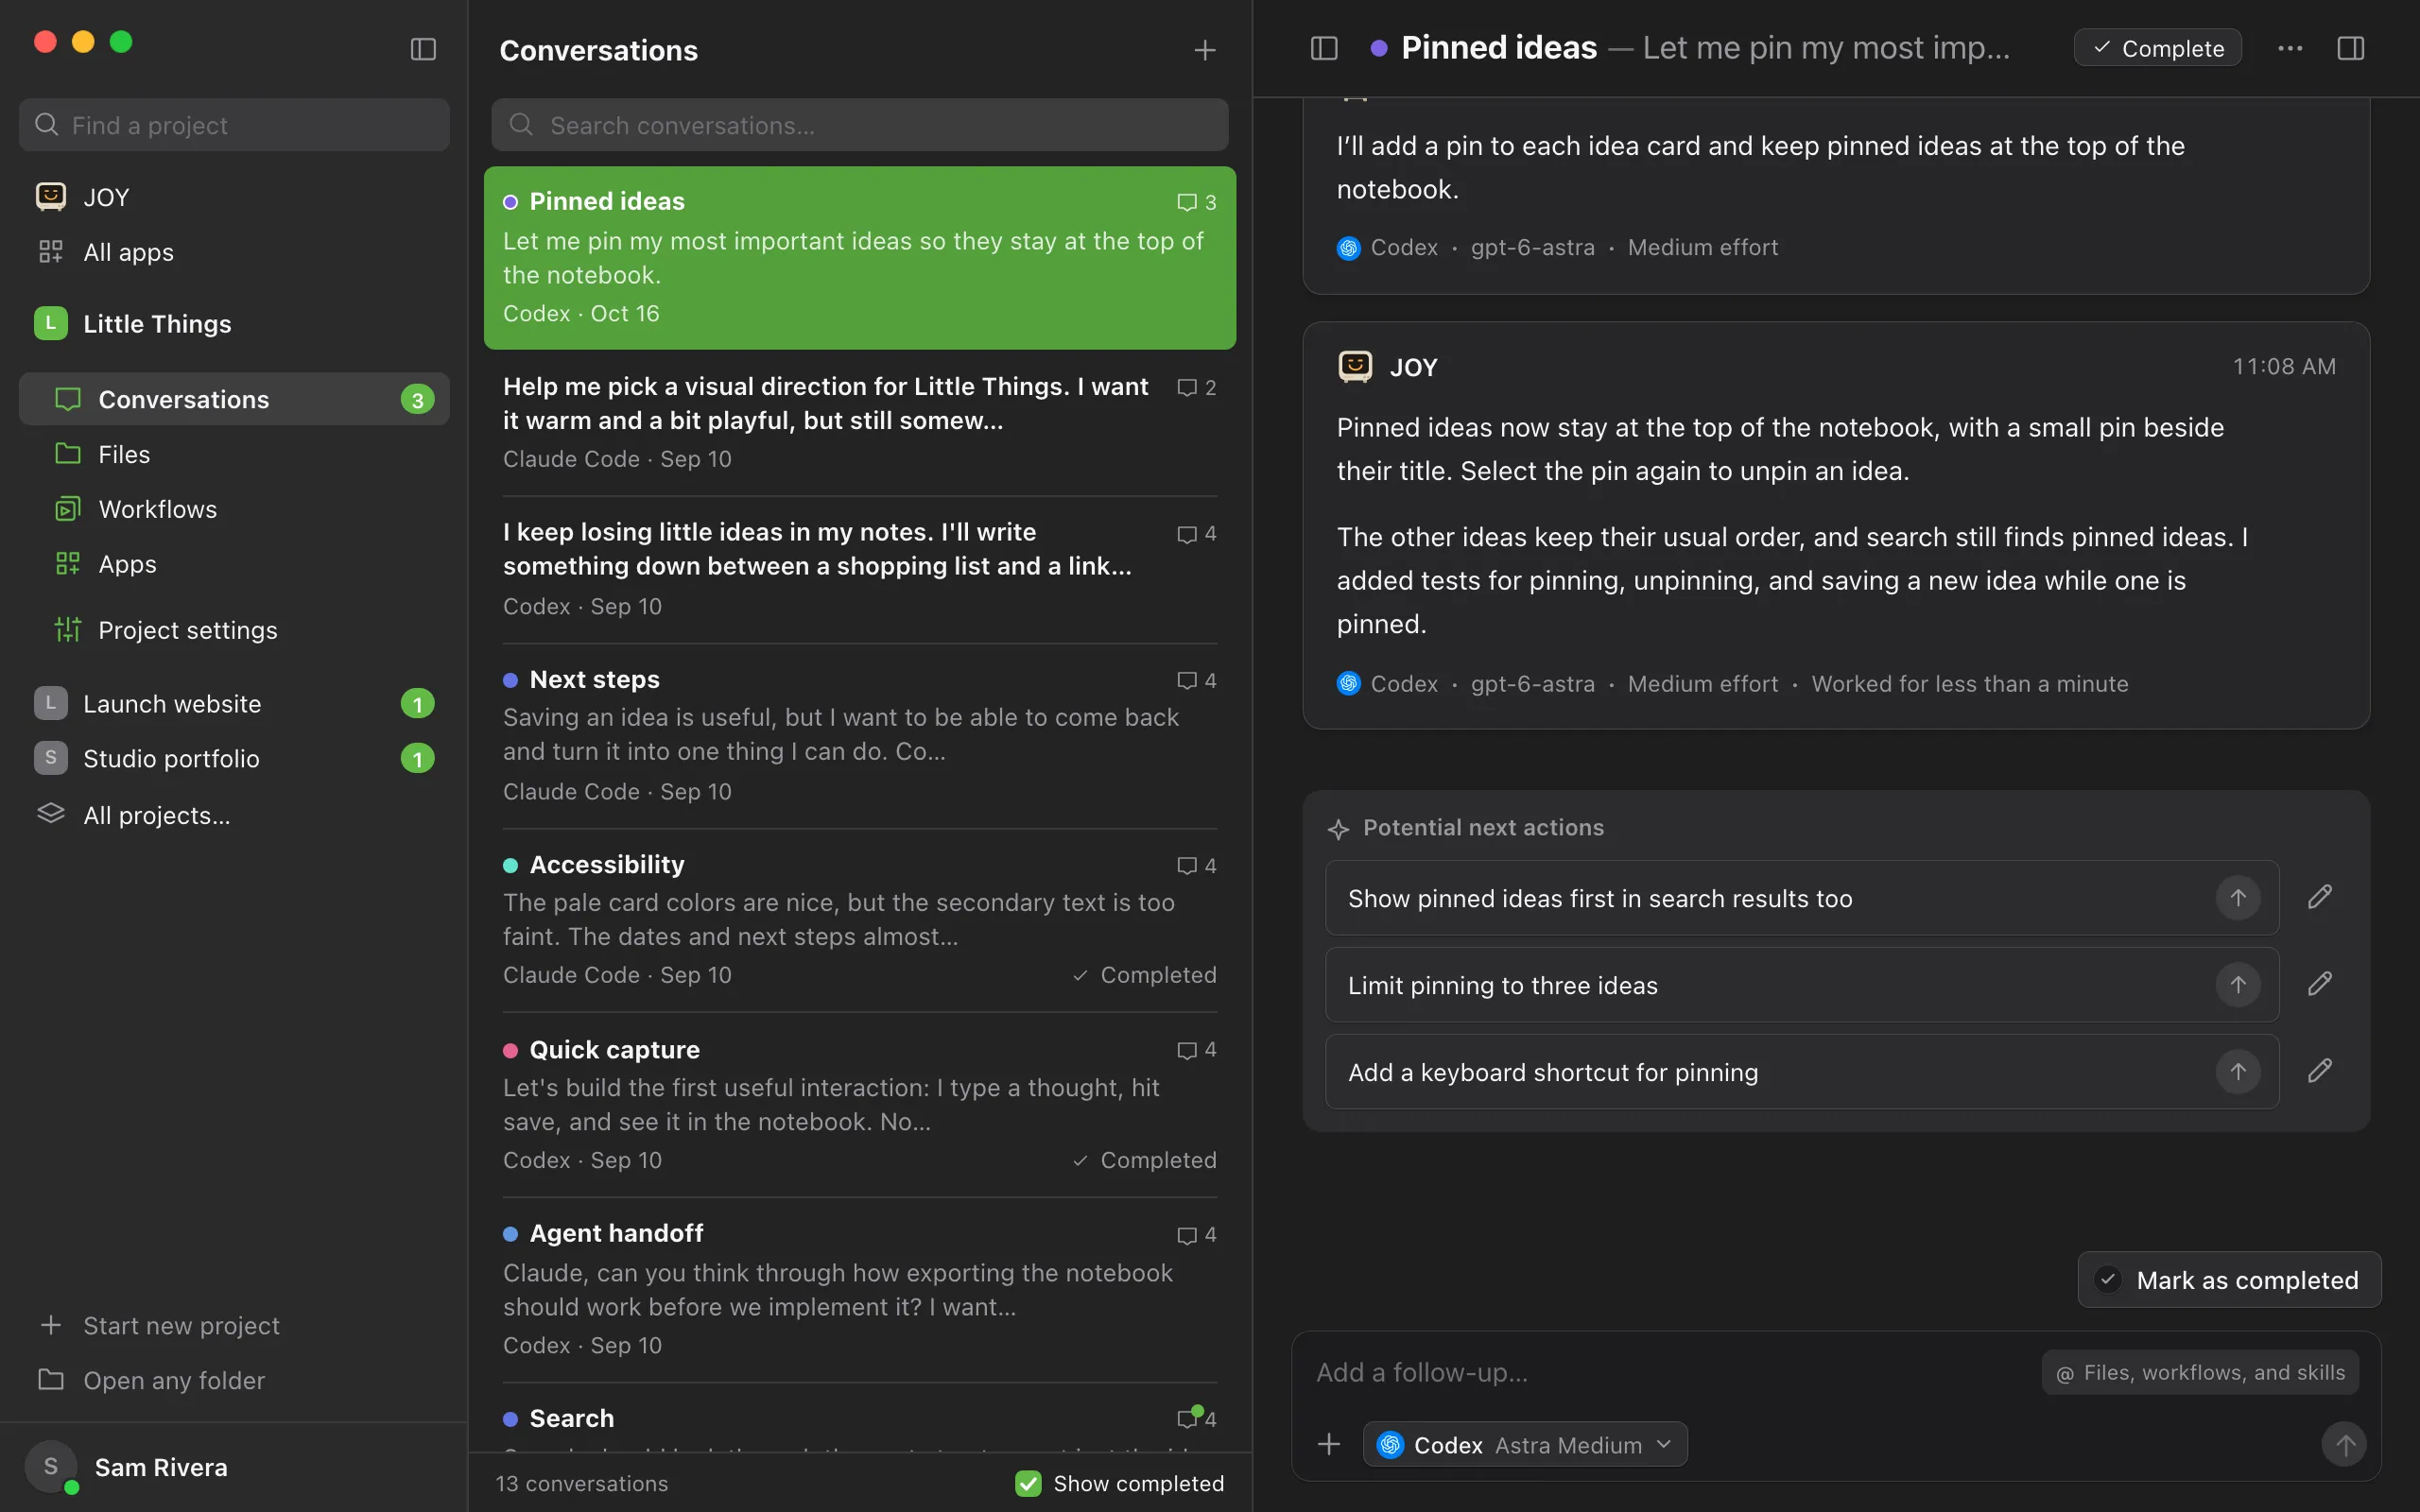
Task: Toggle the Show completed checkbox
Action: coord(1028,1483)
